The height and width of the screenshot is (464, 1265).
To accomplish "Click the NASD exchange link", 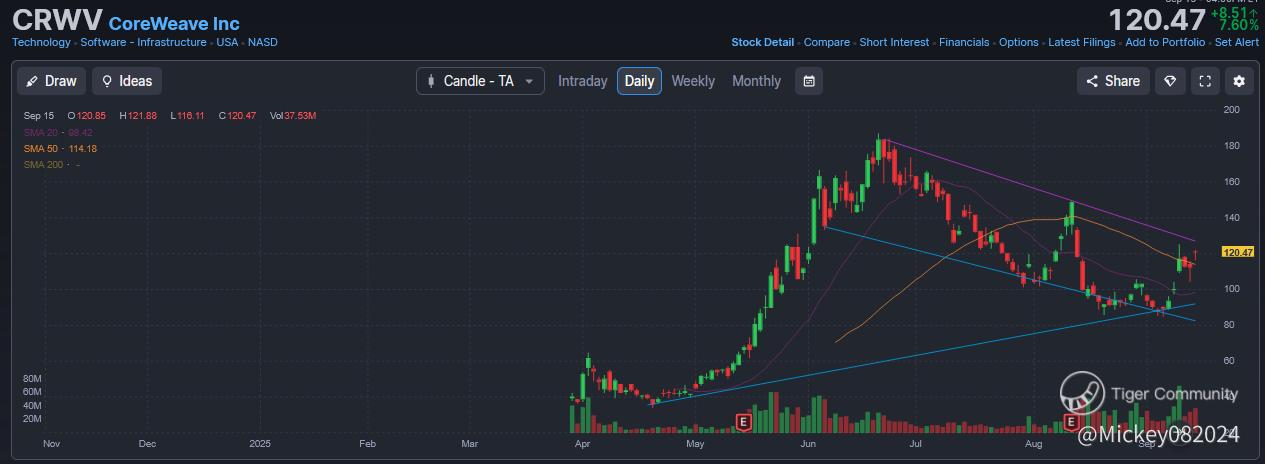I will (262, 42).
